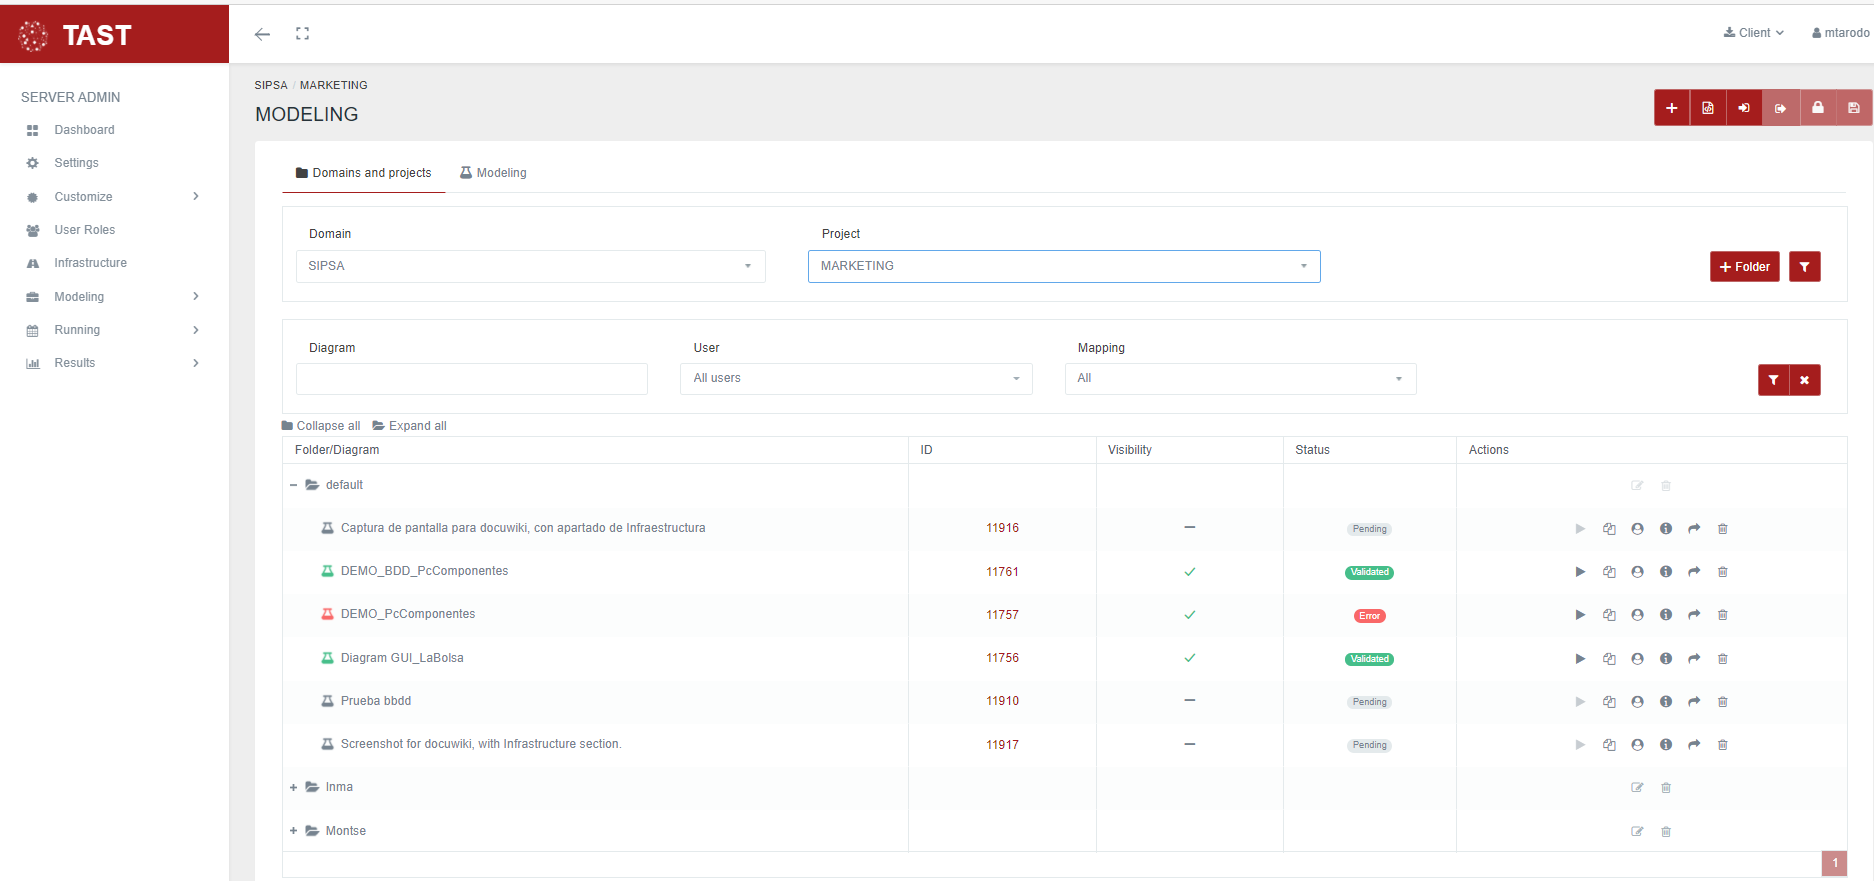
Task: Show info for Diagram GUI_LaBolsa
Action: [x=1666, y=659]
